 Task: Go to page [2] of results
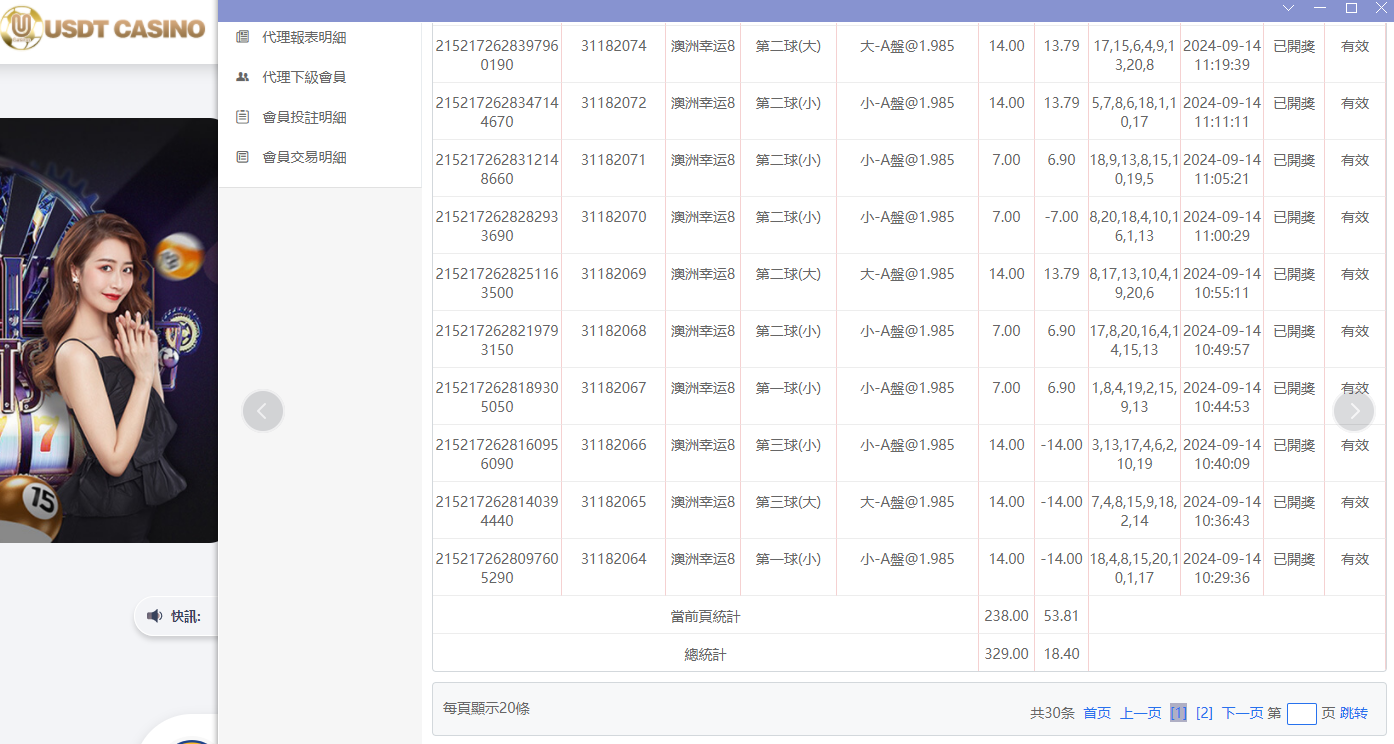[x=1204, y=713]
